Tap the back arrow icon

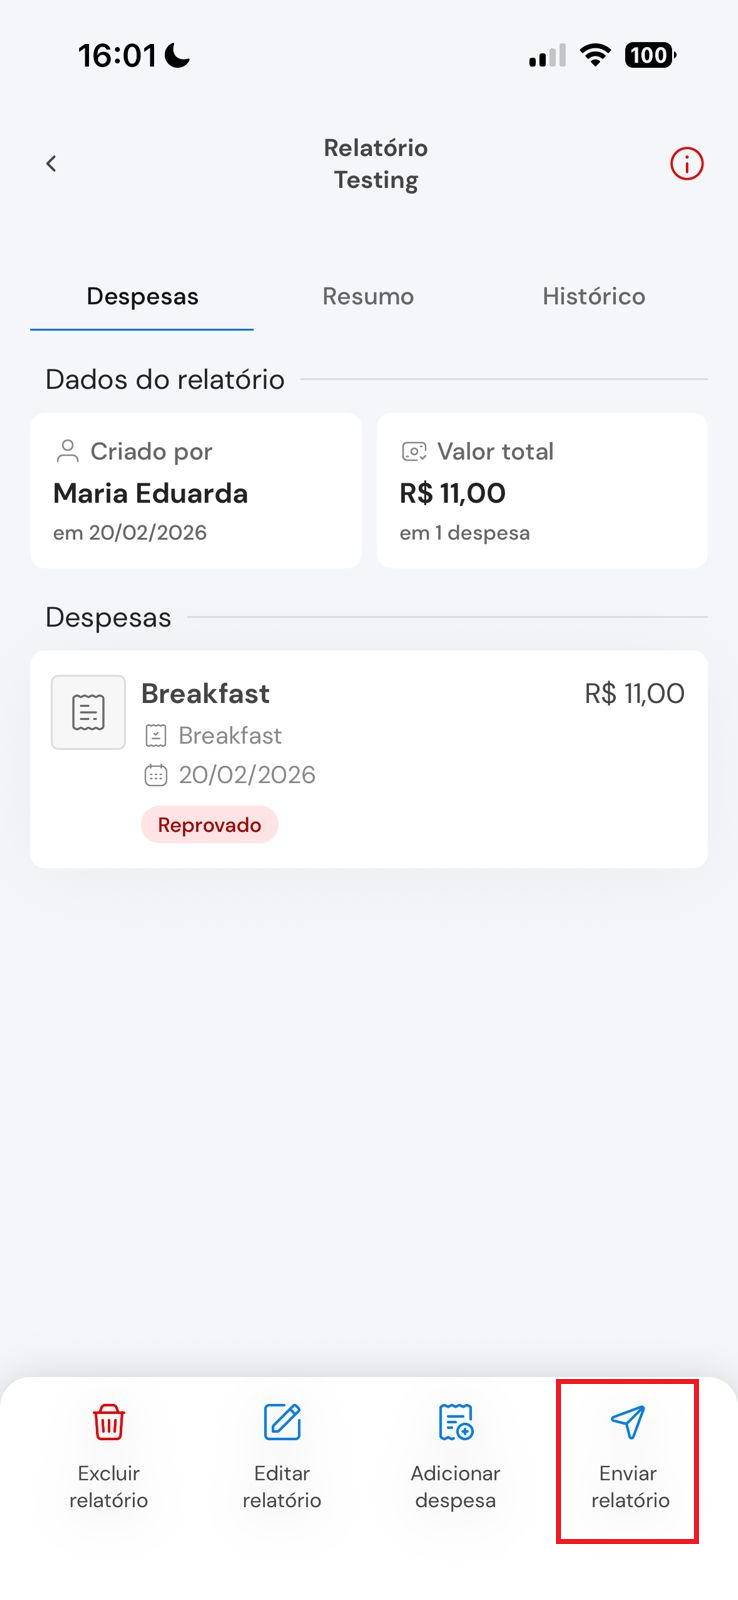pos(51,163)
